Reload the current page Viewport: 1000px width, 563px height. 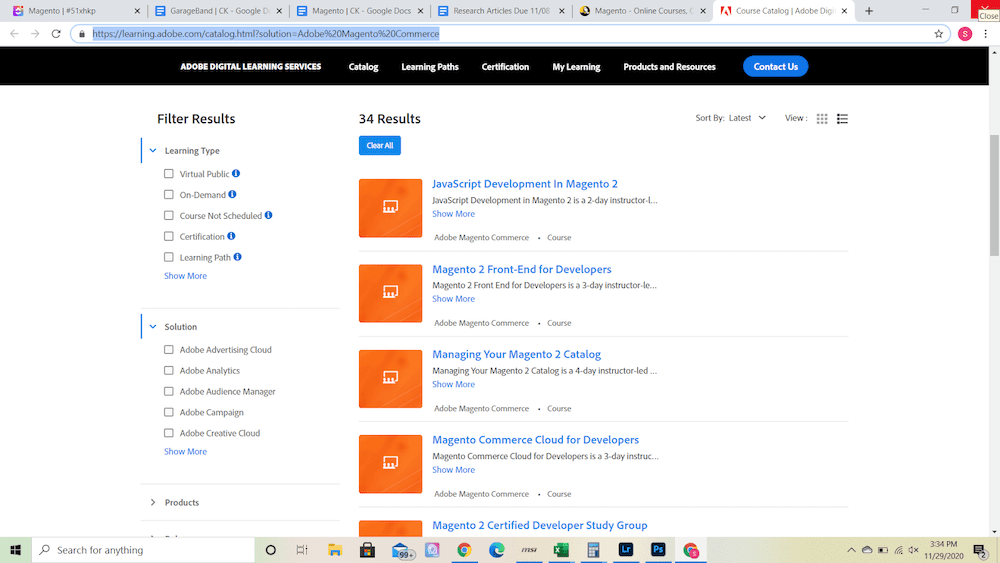56,34
